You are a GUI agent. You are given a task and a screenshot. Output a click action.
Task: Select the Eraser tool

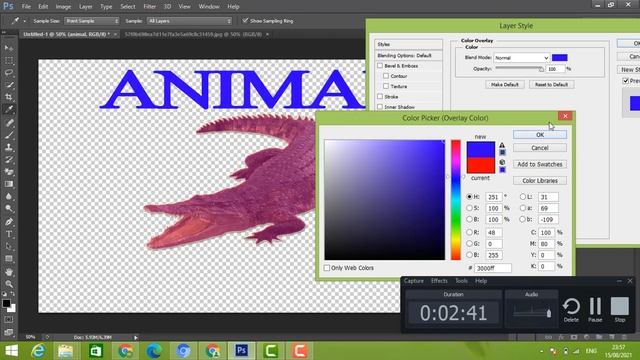pyautogui.click(x=9, y=172)
